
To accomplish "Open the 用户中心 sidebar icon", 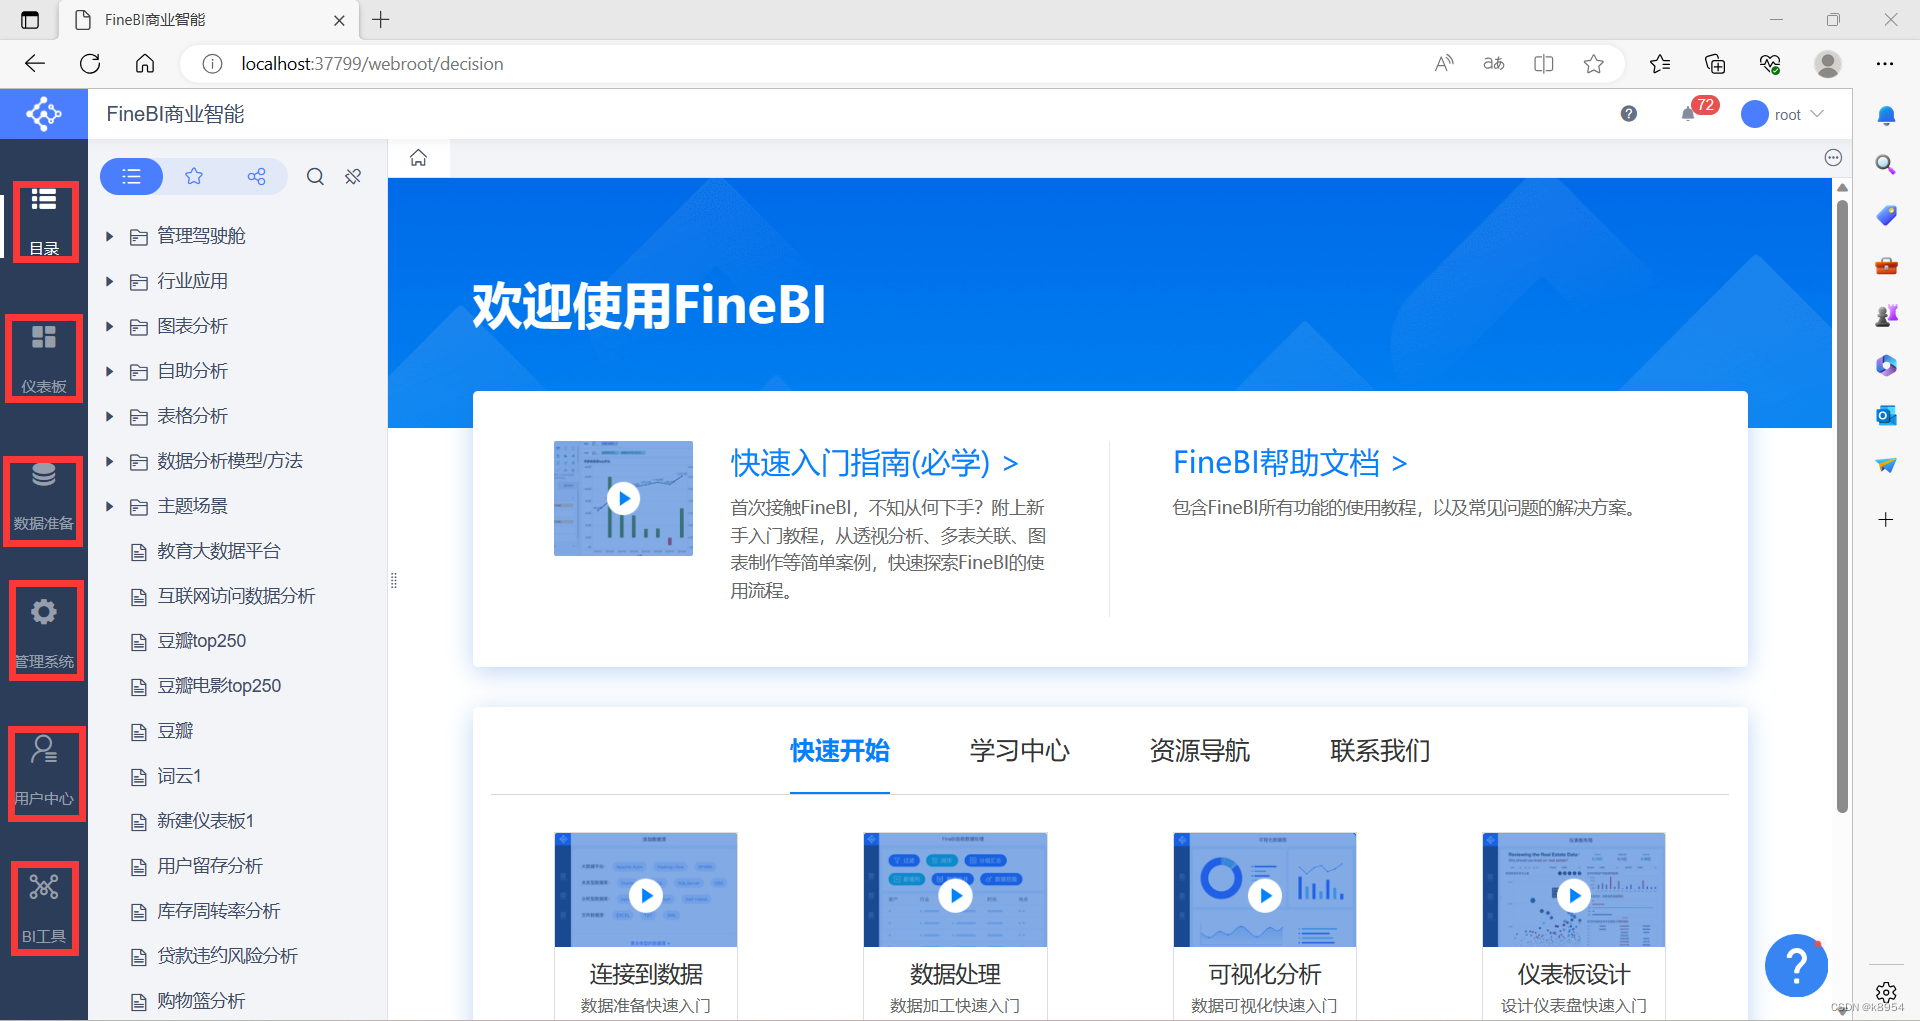I will click(x=44, y=772).
